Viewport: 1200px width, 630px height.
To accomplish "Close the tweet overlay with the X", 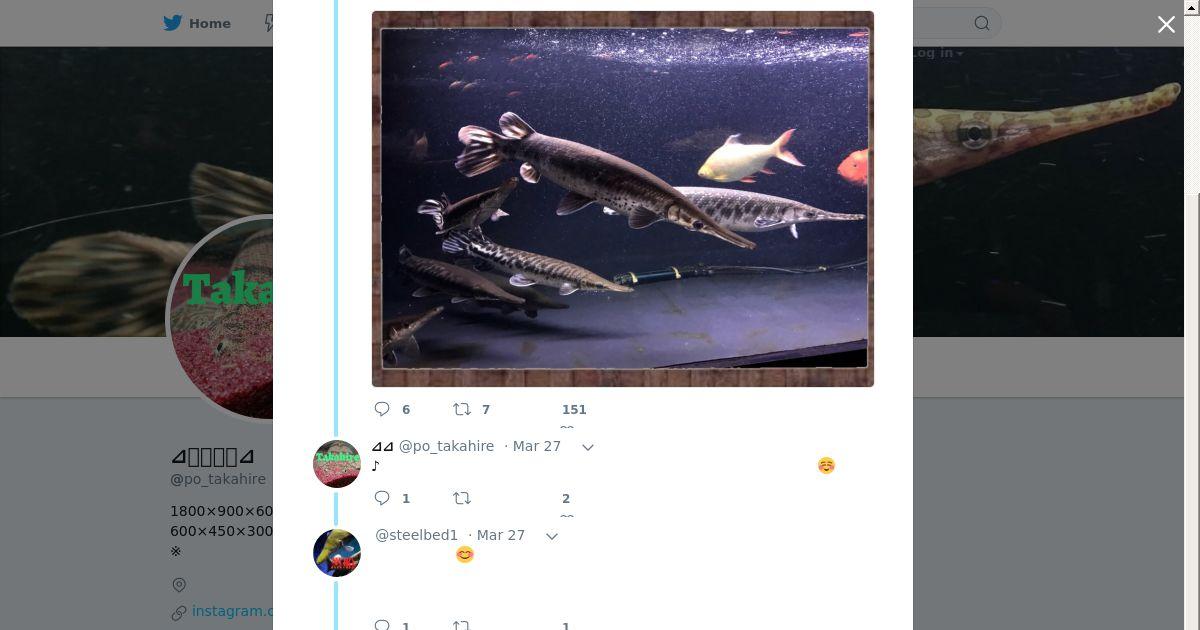I will point(1166,25).
